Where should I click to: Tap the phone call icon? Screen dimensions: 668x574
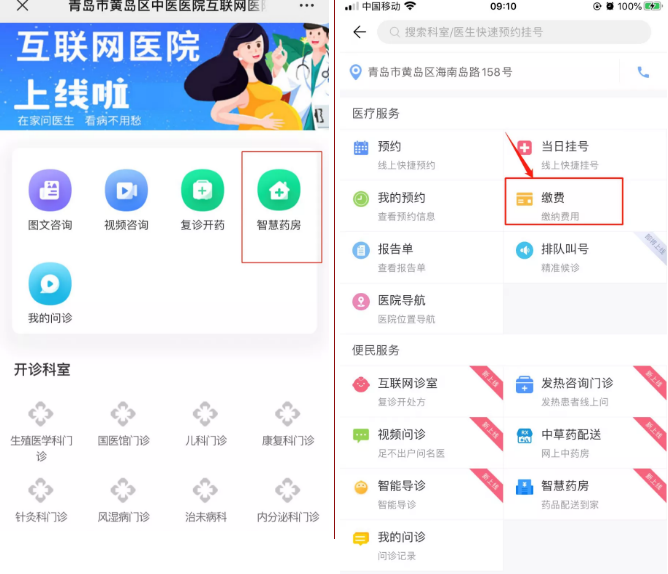click(643, 72)
